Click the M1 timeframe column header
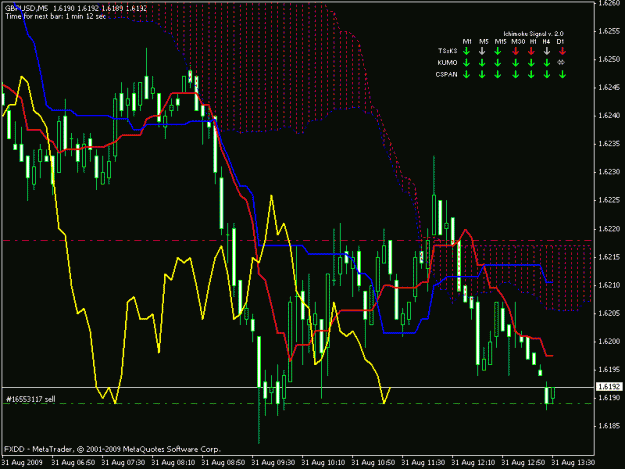The height and width of the screenshot is (469, 625). (467, 41)
